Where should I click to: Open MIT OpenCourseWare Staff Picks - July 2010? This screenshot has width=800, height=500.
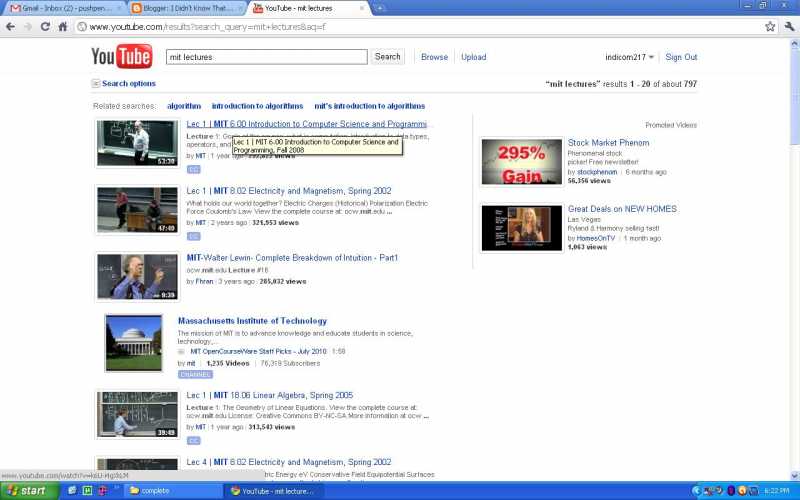pos(258,352)
